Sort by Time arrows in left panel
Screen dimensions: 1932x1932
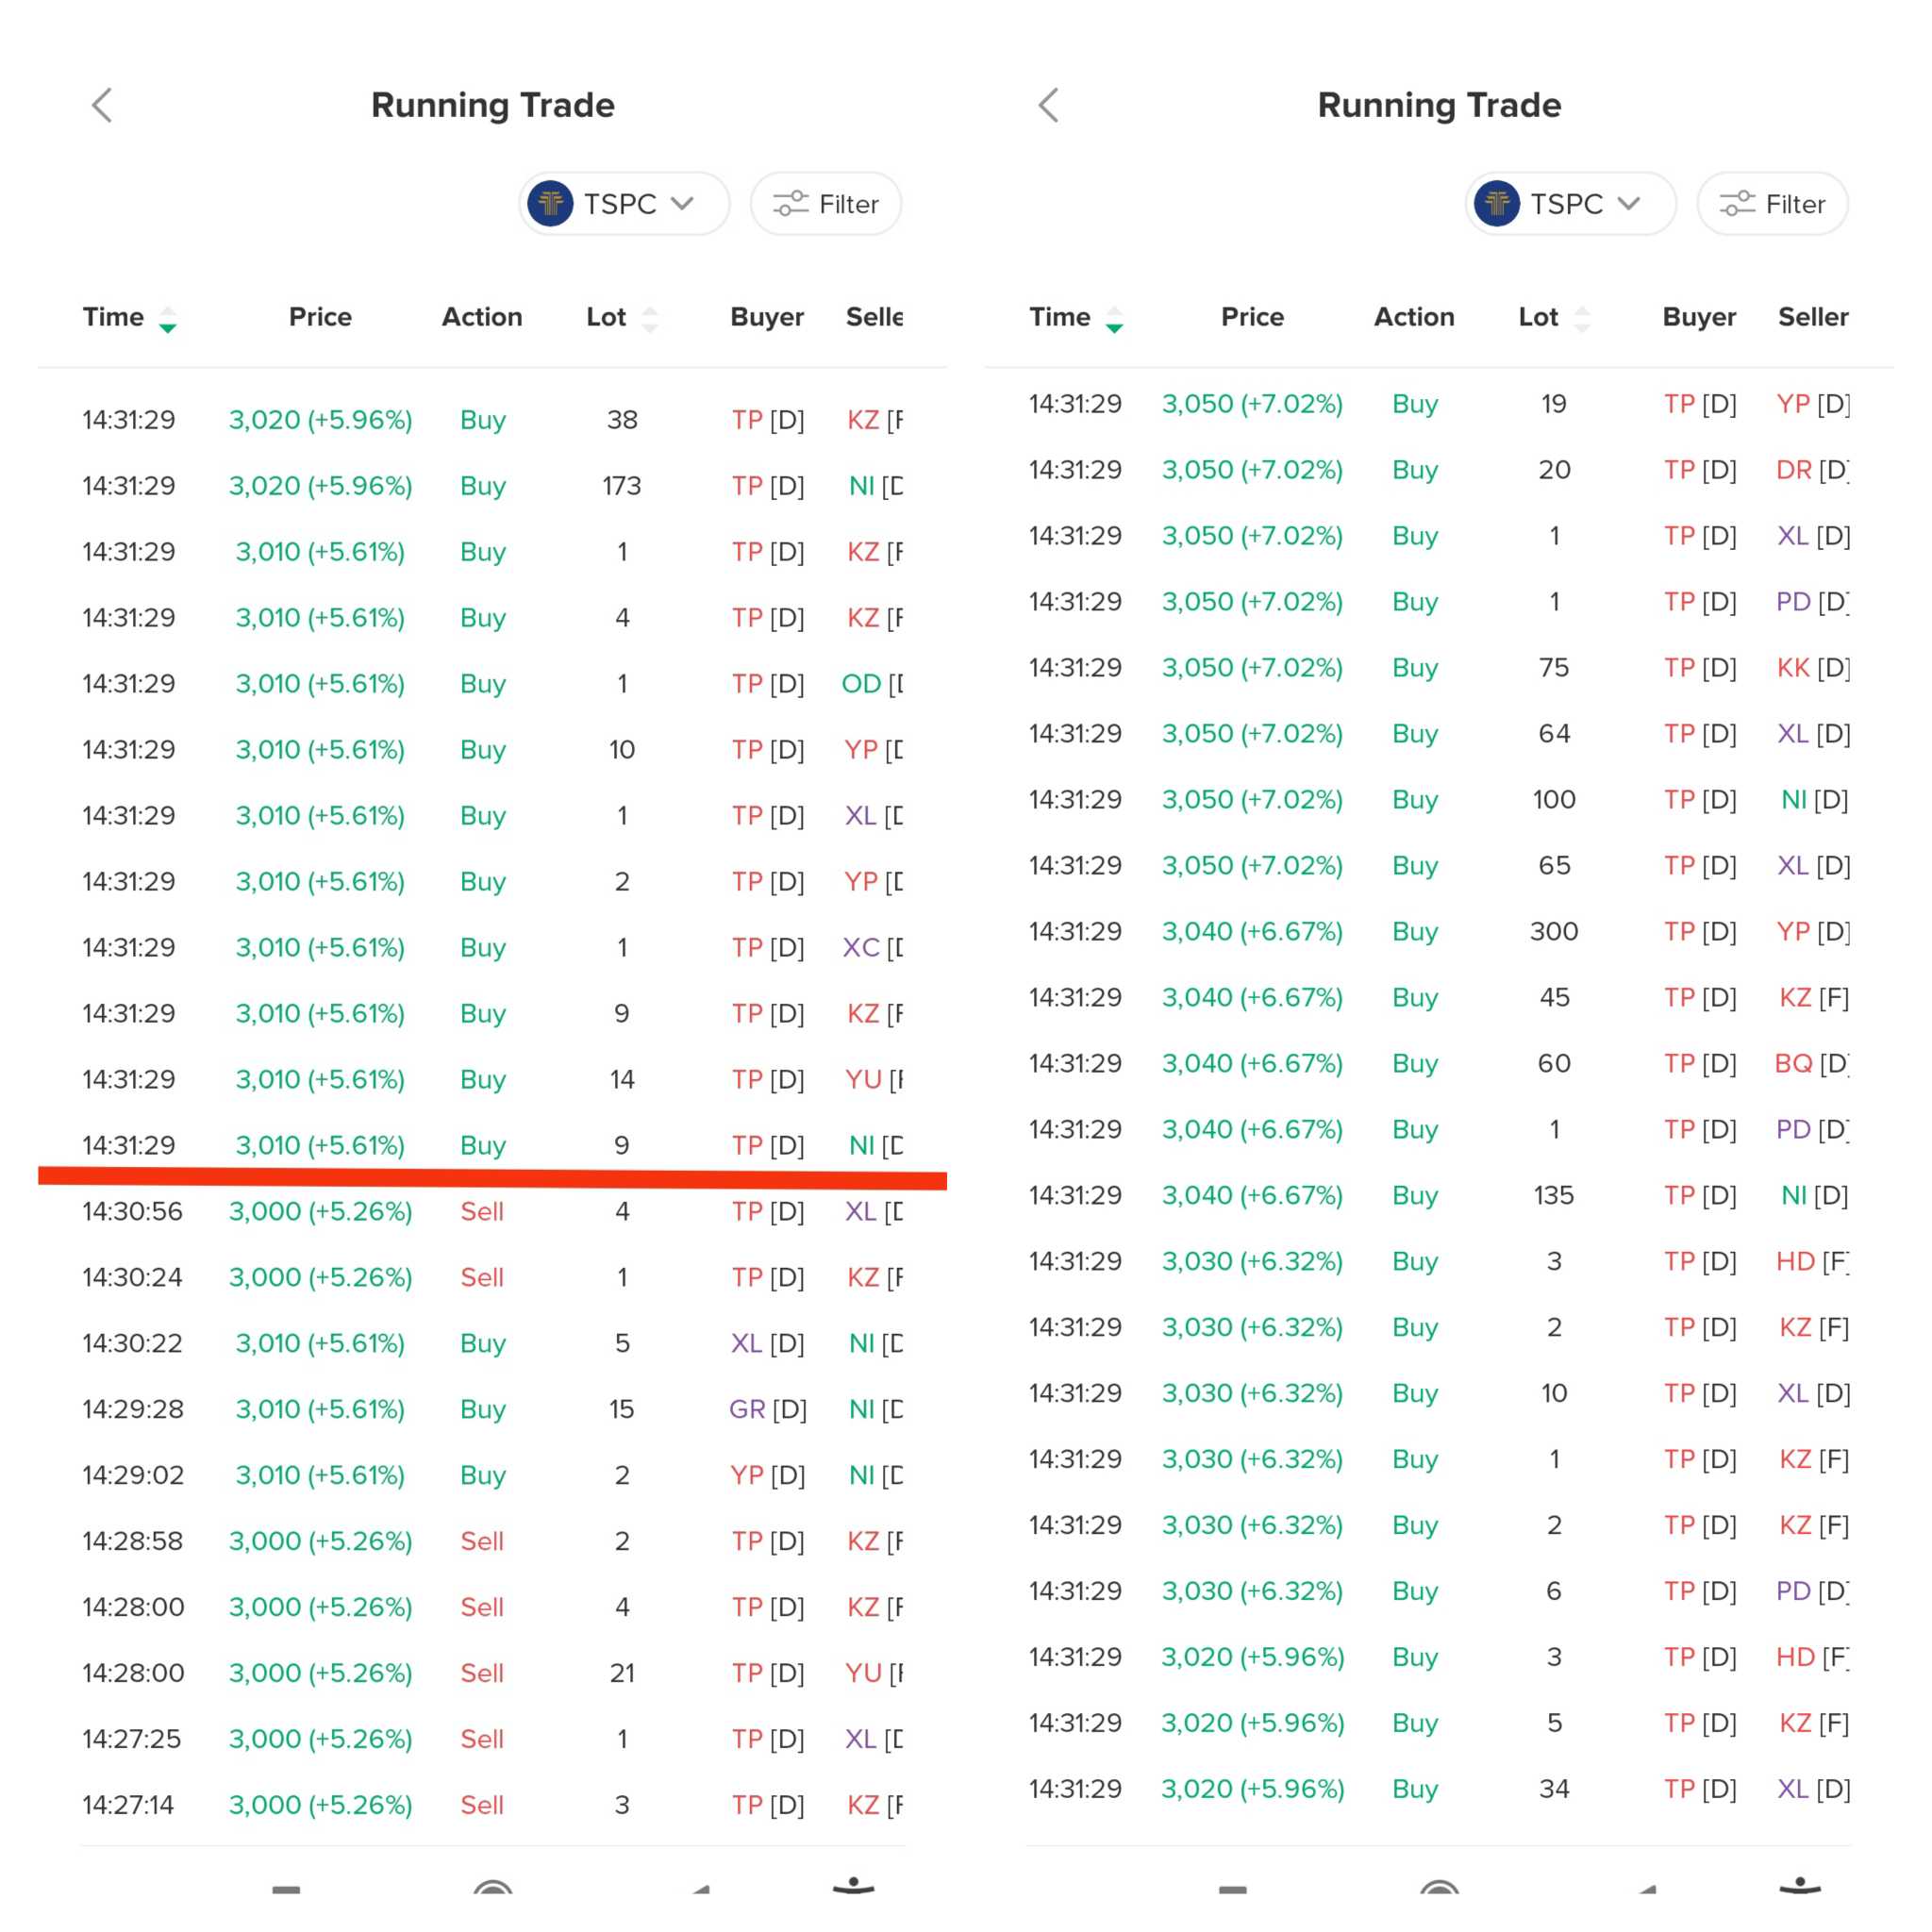click(x=168, y=319)
